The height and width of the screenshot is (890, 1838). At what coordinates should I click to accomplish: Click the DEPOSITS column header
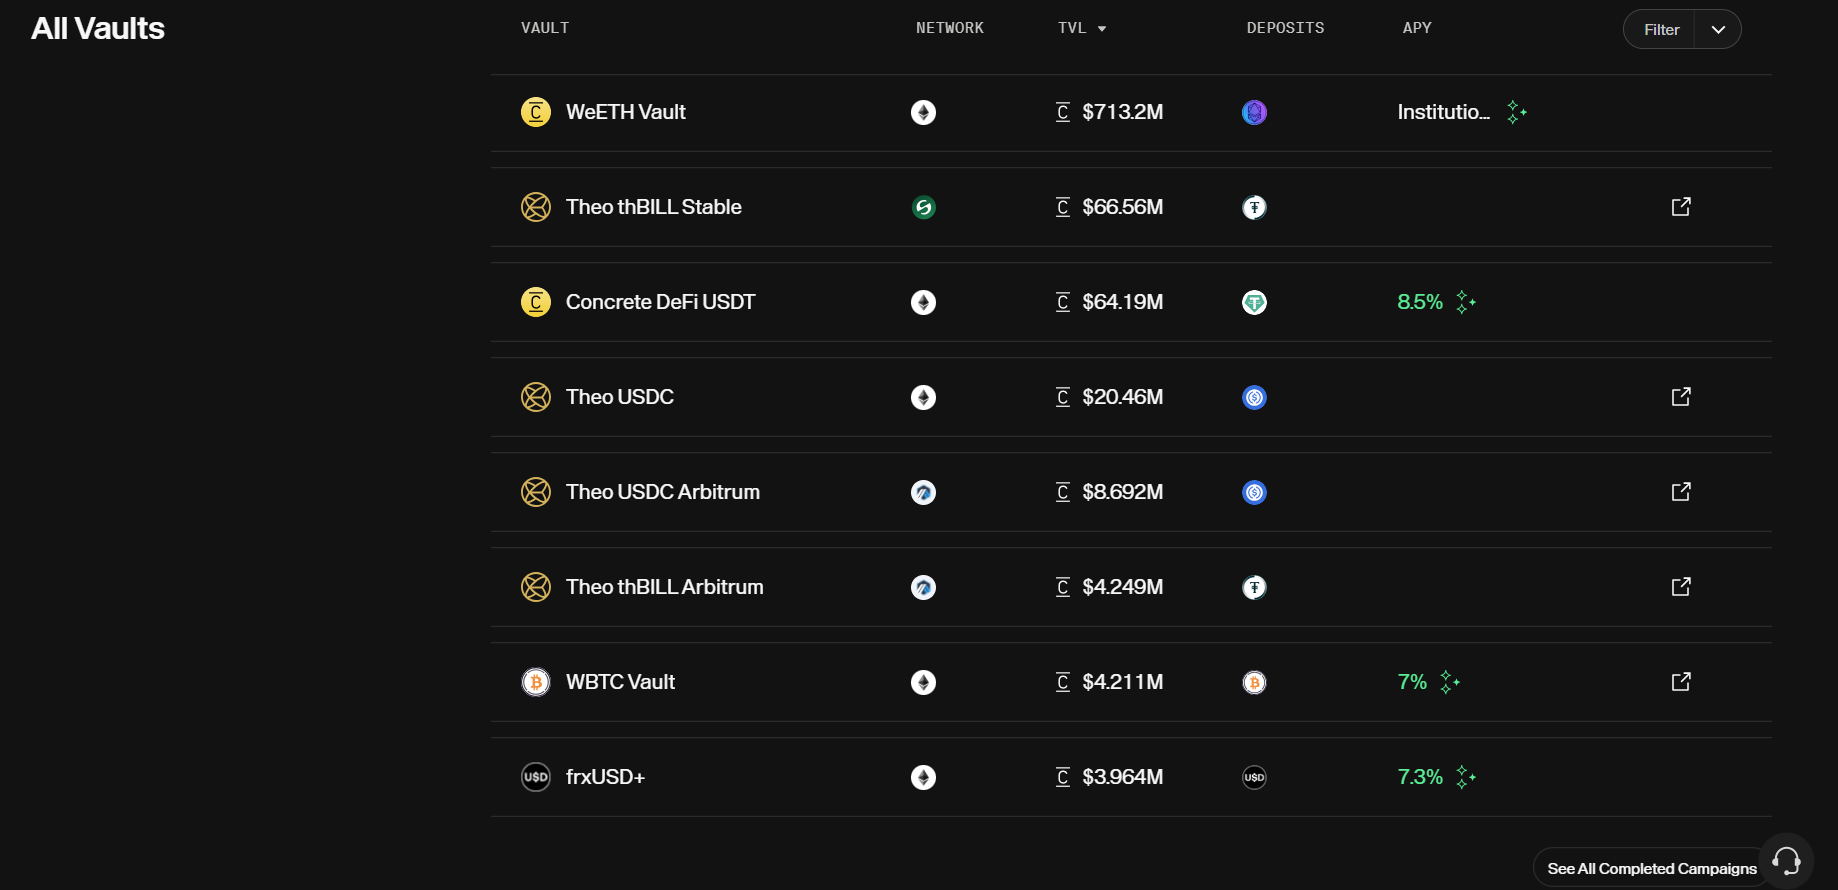1285,28
